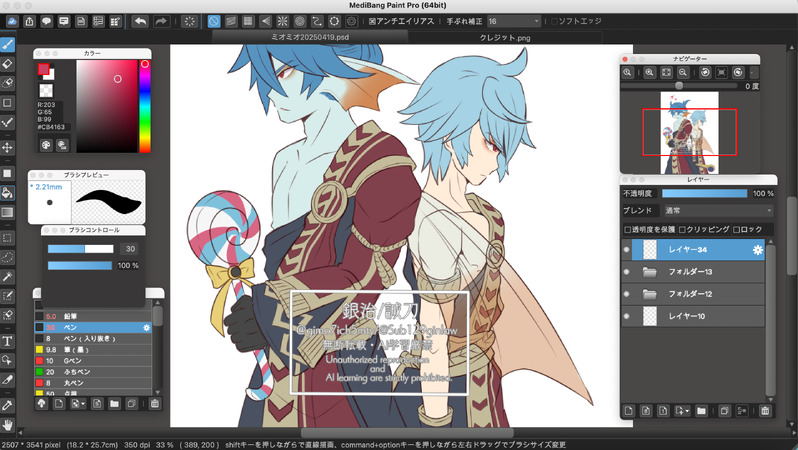Viewport: 798px width, 450px height.
Task: Select the Hand pan tool
Action: point(7,425)
